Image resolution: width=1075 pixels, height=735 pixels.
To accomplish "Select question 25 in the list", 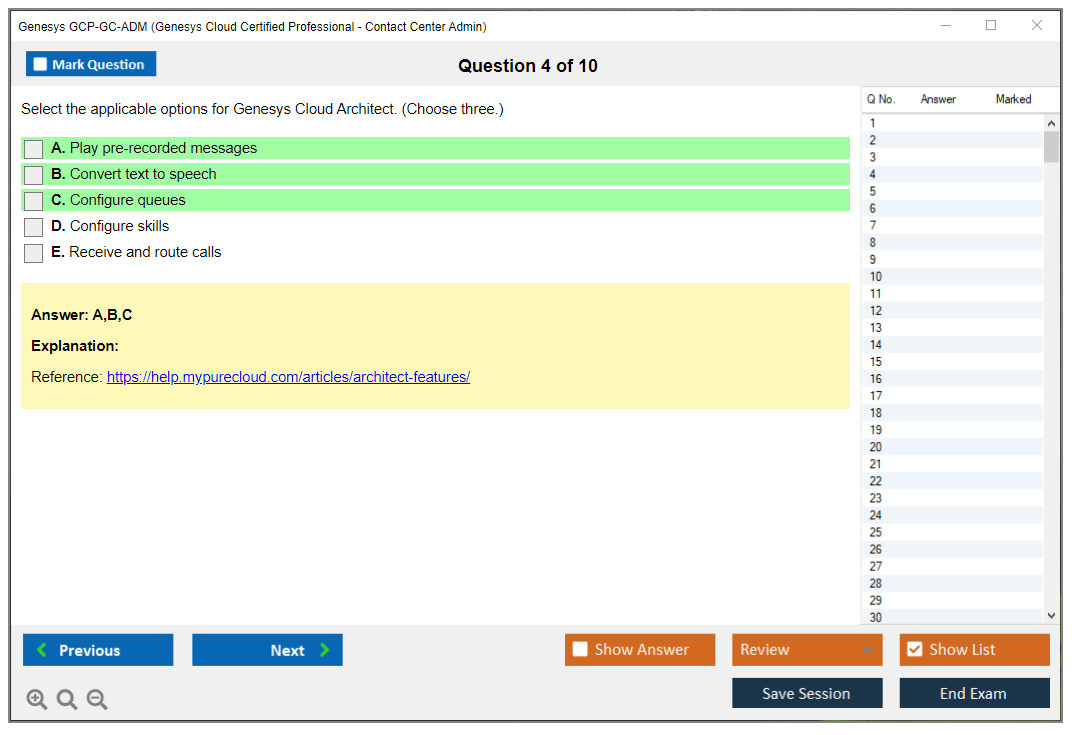I will coord(876,532).
